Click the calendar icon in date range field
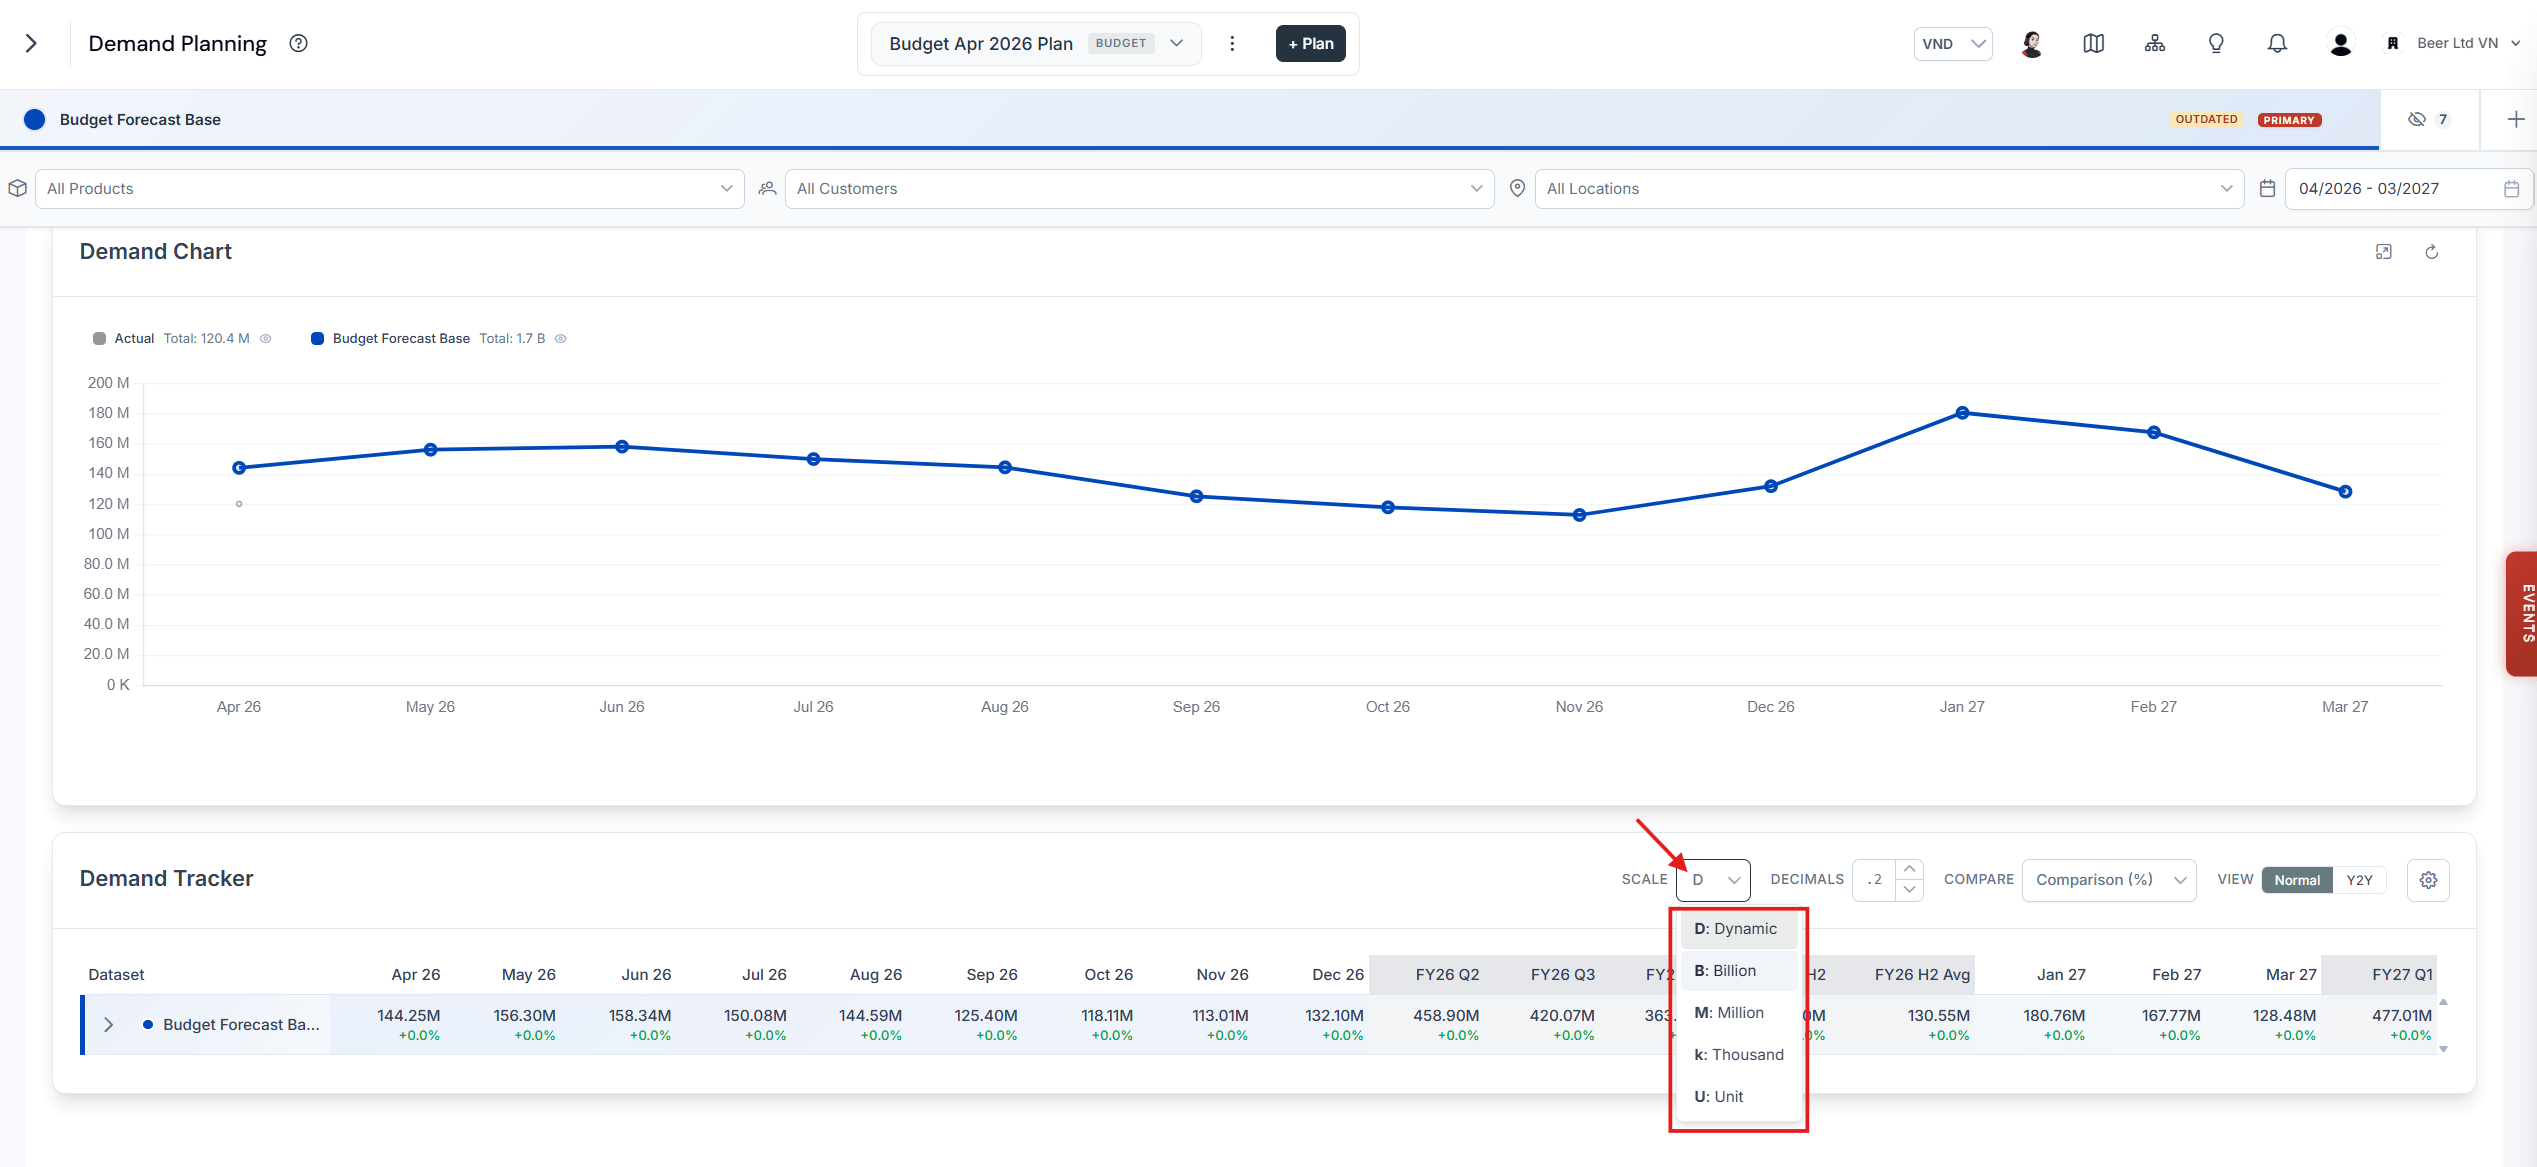Screen dimensions: 2537x1167 2511,188
